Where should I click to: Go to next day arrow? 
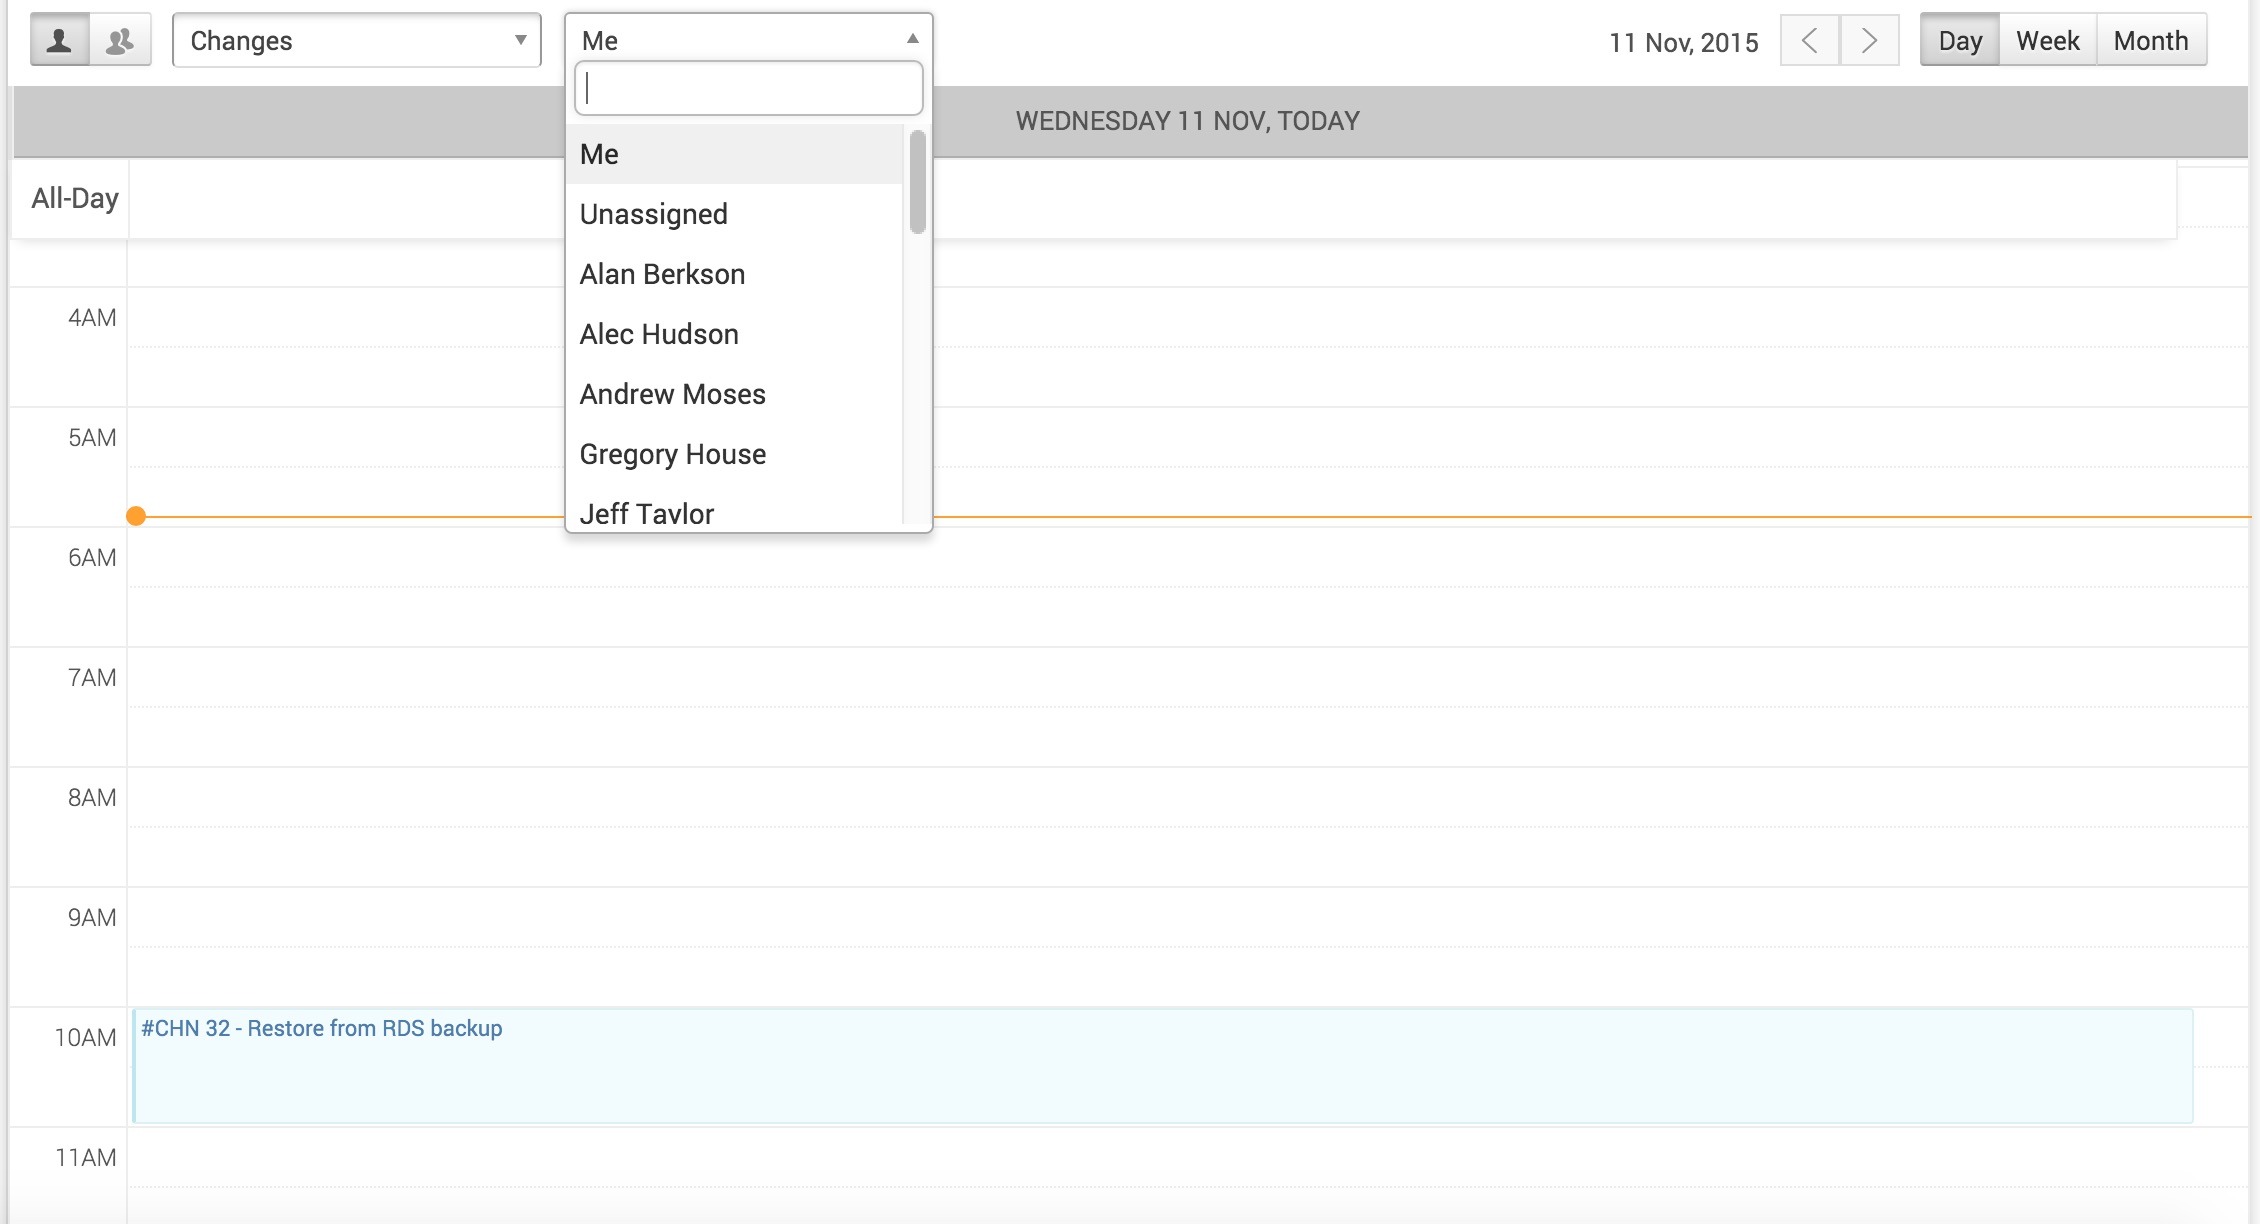[x=1868, y=41]
